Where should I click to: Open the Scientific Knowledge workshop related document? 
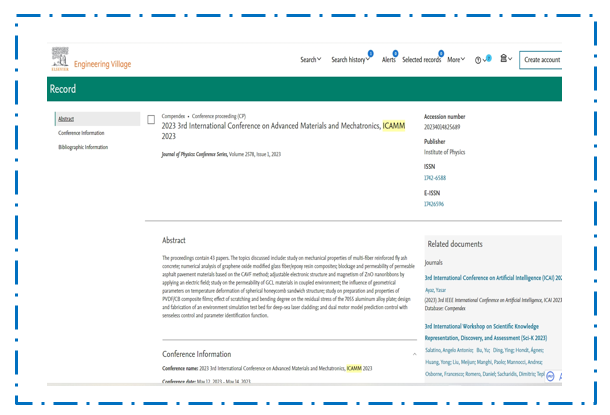tap(486, 332)
